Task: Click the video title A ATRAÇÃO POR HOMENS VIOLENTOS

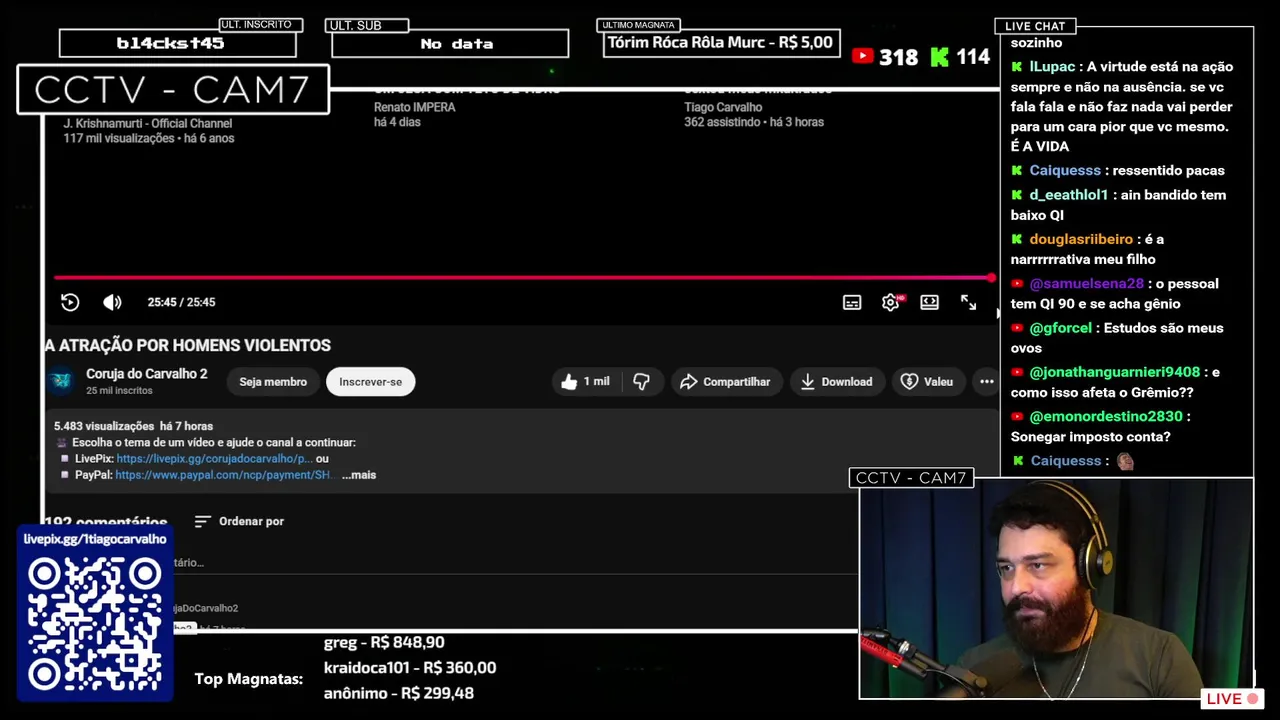Action: pyautogui.click(x=188, y=345)
